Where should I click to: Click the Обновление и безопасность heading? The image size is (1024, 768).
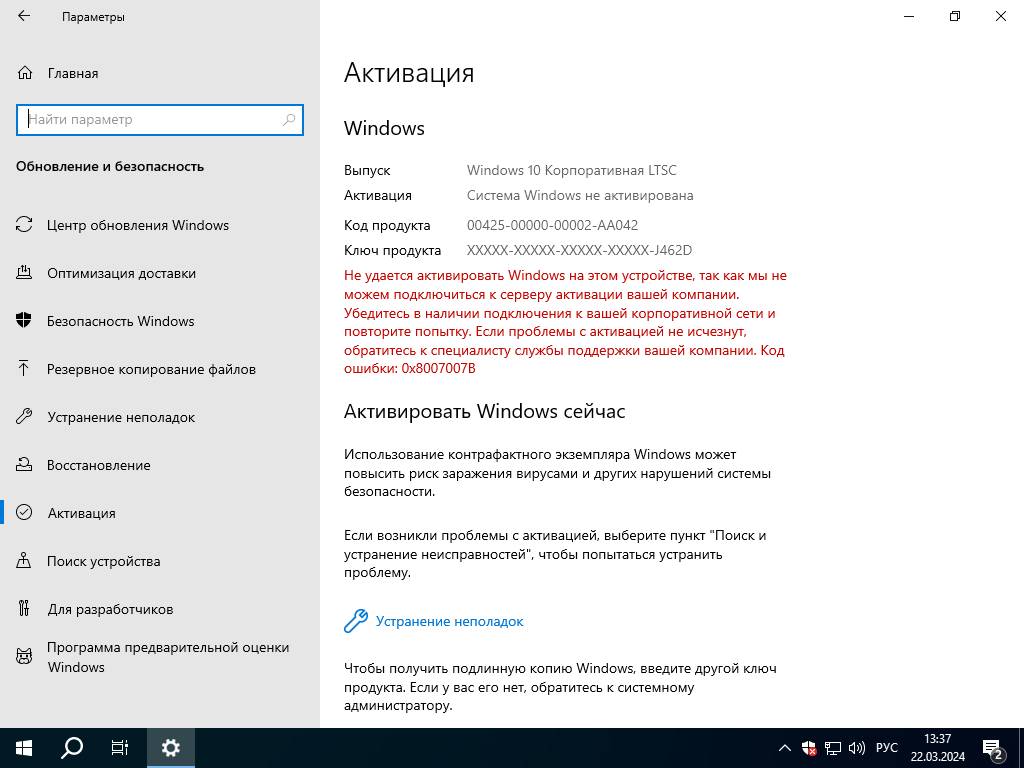point(110,167)
